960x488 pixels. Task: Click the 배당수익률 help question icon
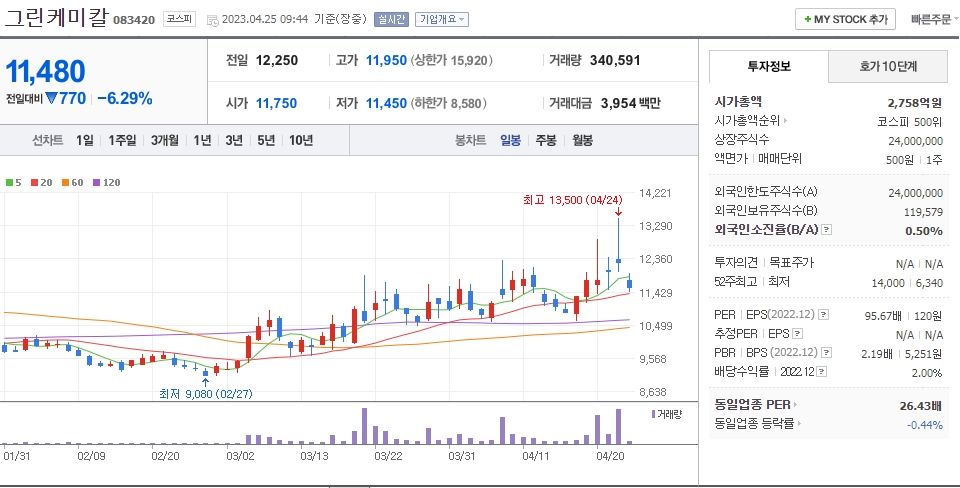(821, 372)
